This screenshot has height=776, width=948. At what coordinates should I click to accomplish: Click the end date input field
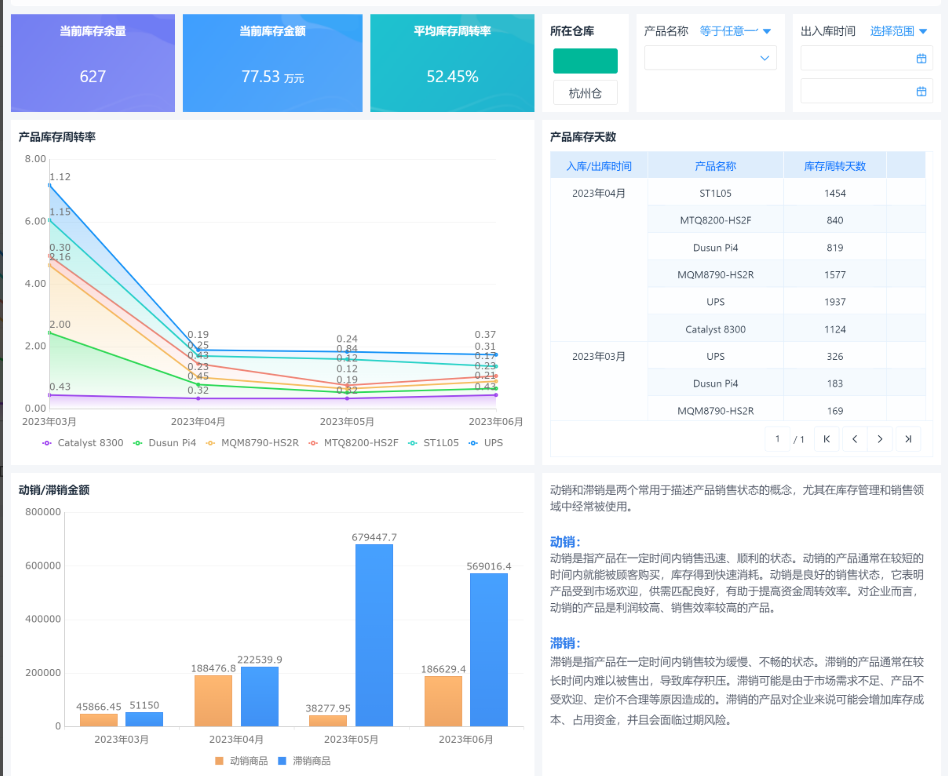(x=866, y=91)
